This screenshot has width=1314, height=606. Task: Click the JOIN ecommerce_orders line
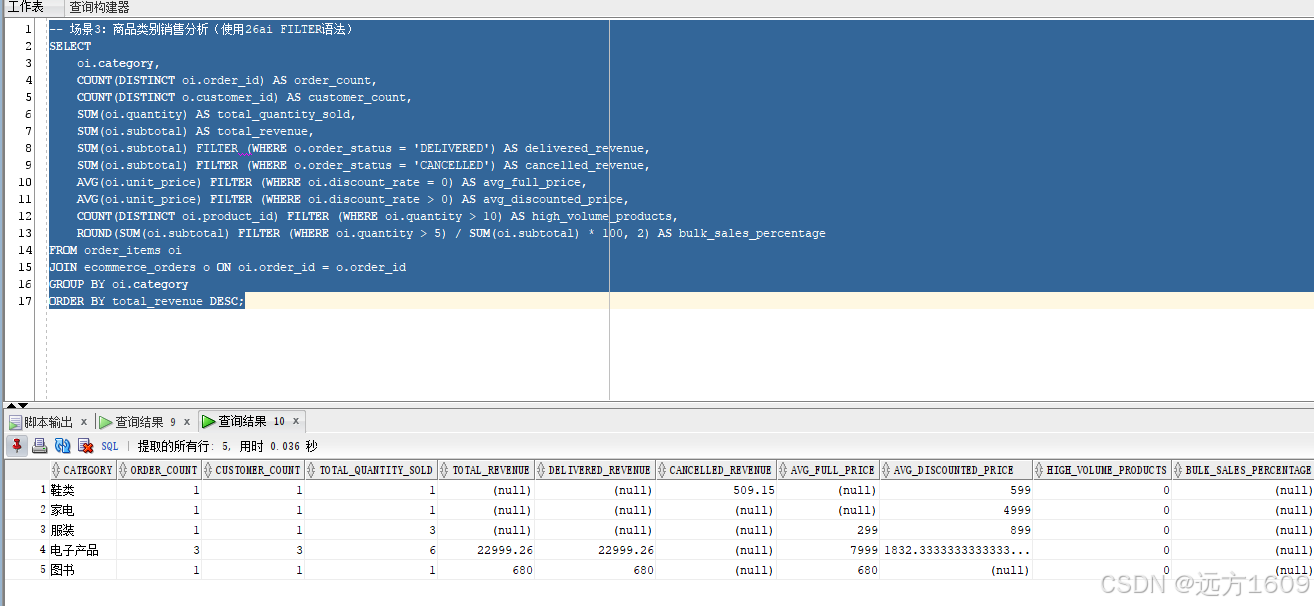(227, 267)
